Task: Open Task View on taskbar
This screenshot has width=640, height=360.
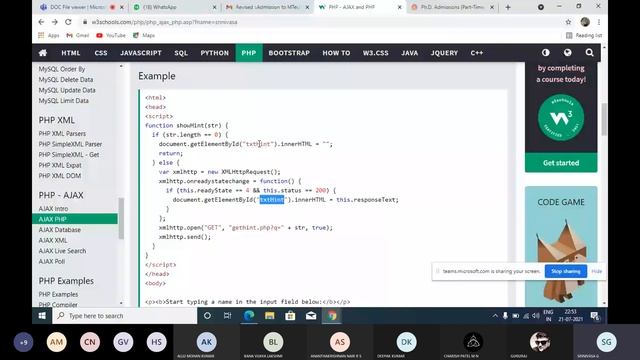Action: [x=227, y=316]
